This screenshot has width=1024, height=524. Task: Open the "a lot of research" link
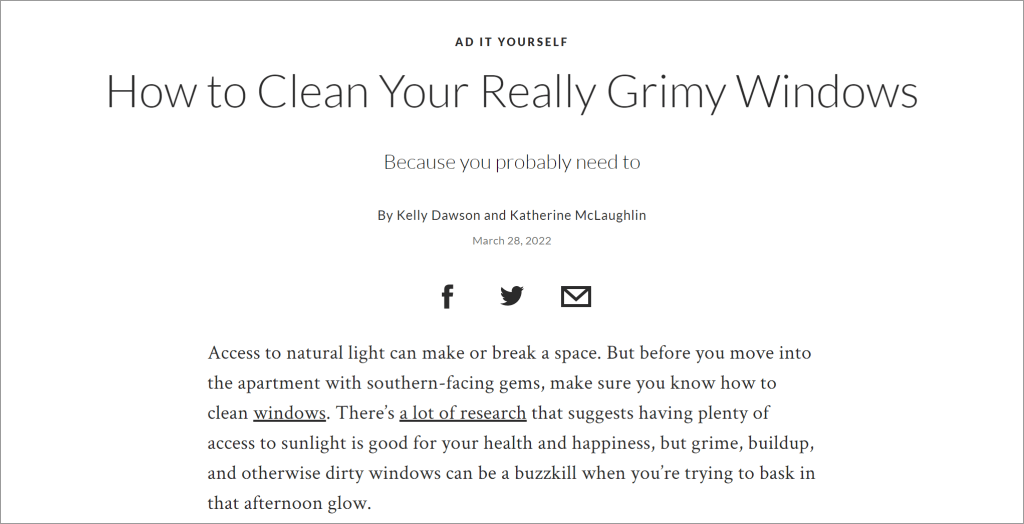click(x=462, y=413)
